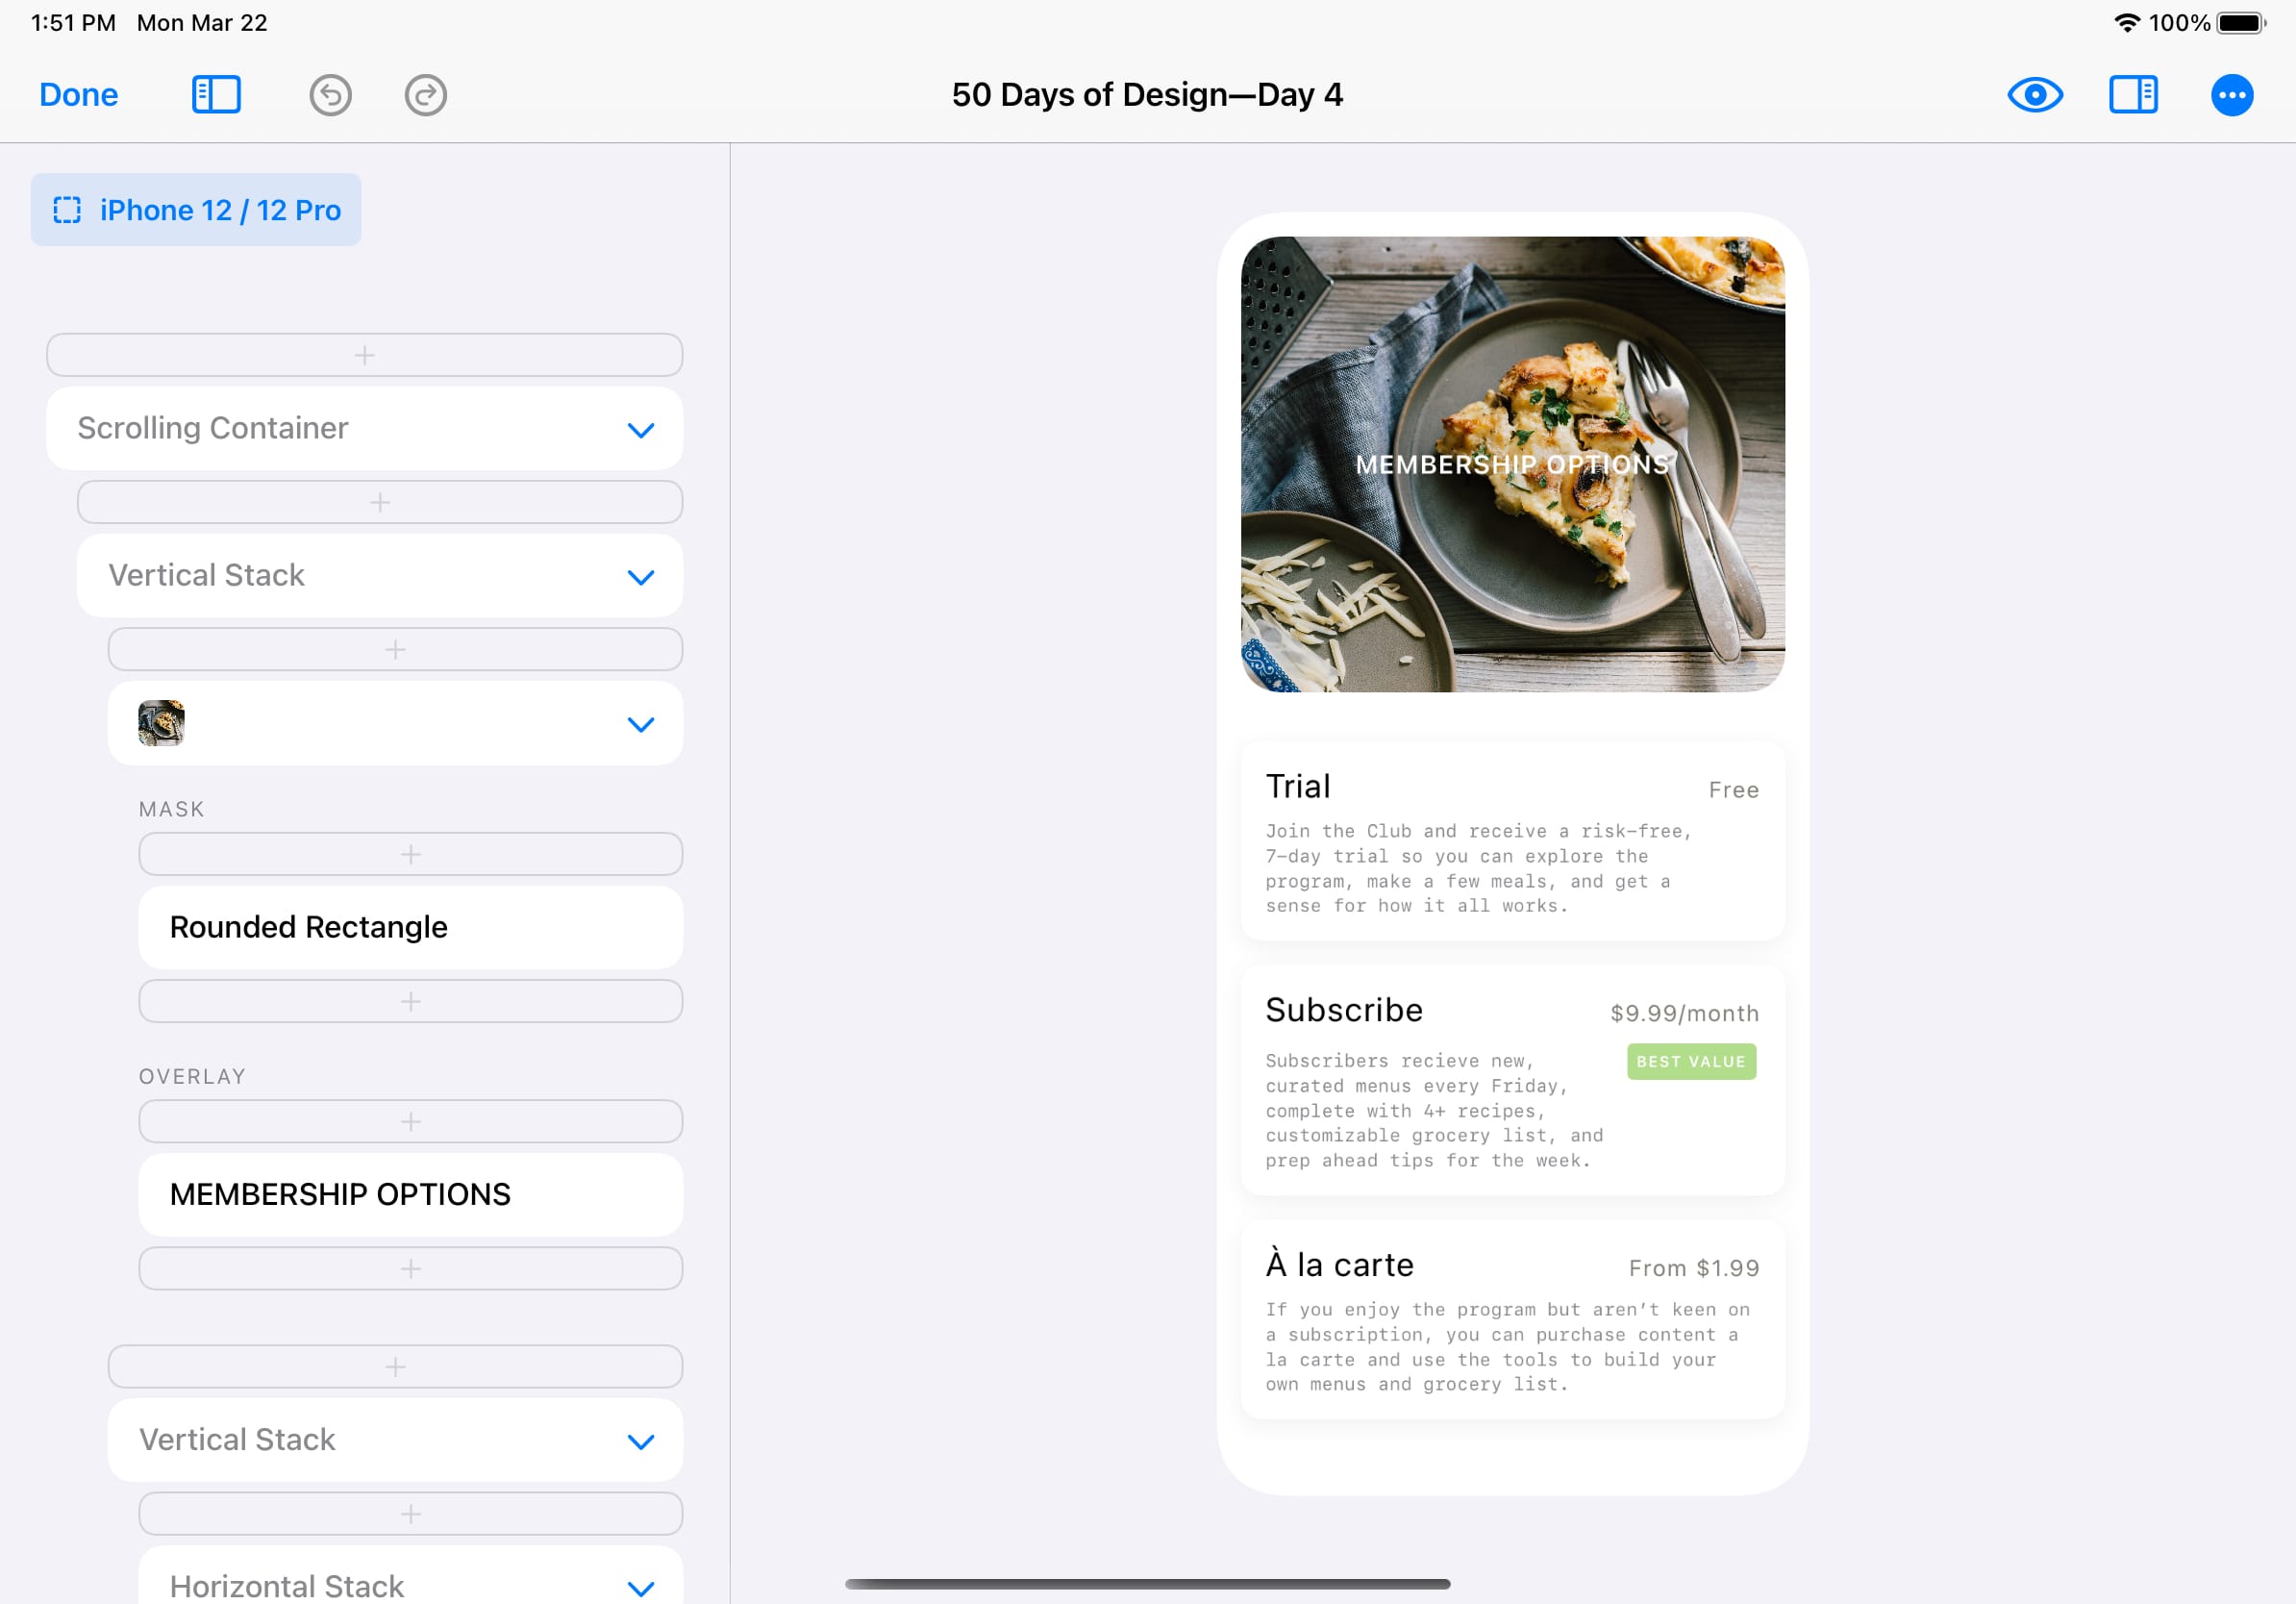Viewport: 2296px width, 1604px height.
Task: Add a mask above Rounded Rectangle
Action: (x=410, y=854)
